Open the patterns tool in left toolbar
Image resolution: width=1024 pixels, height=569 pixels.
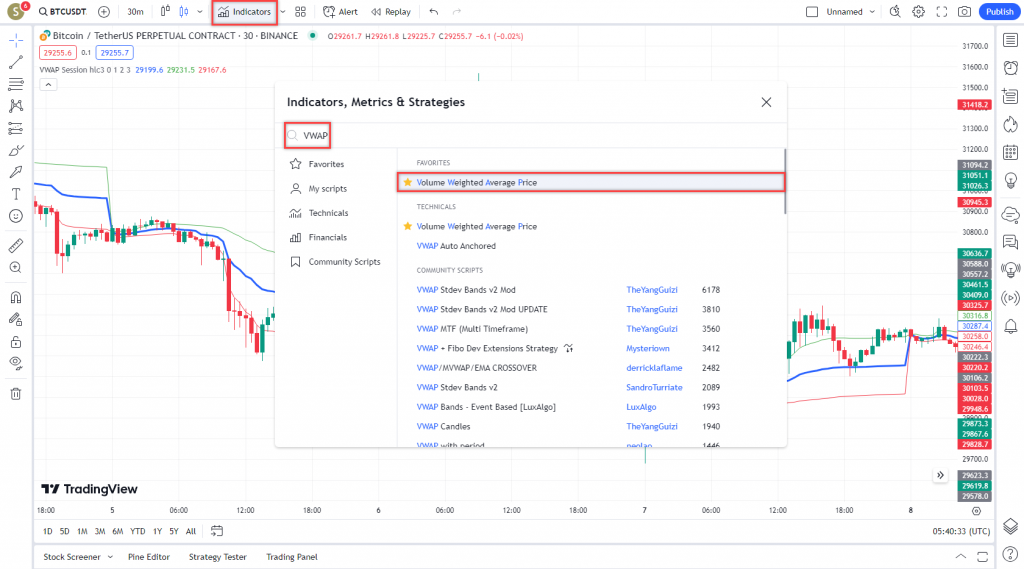point(16,106)
